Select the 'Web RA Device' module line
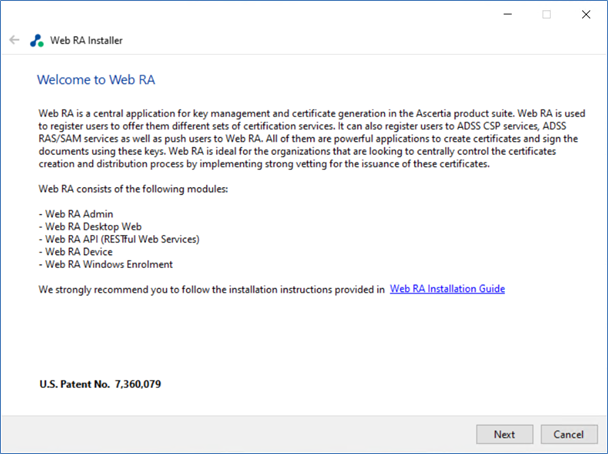608x454 pixels. click(x=76, y=252)
